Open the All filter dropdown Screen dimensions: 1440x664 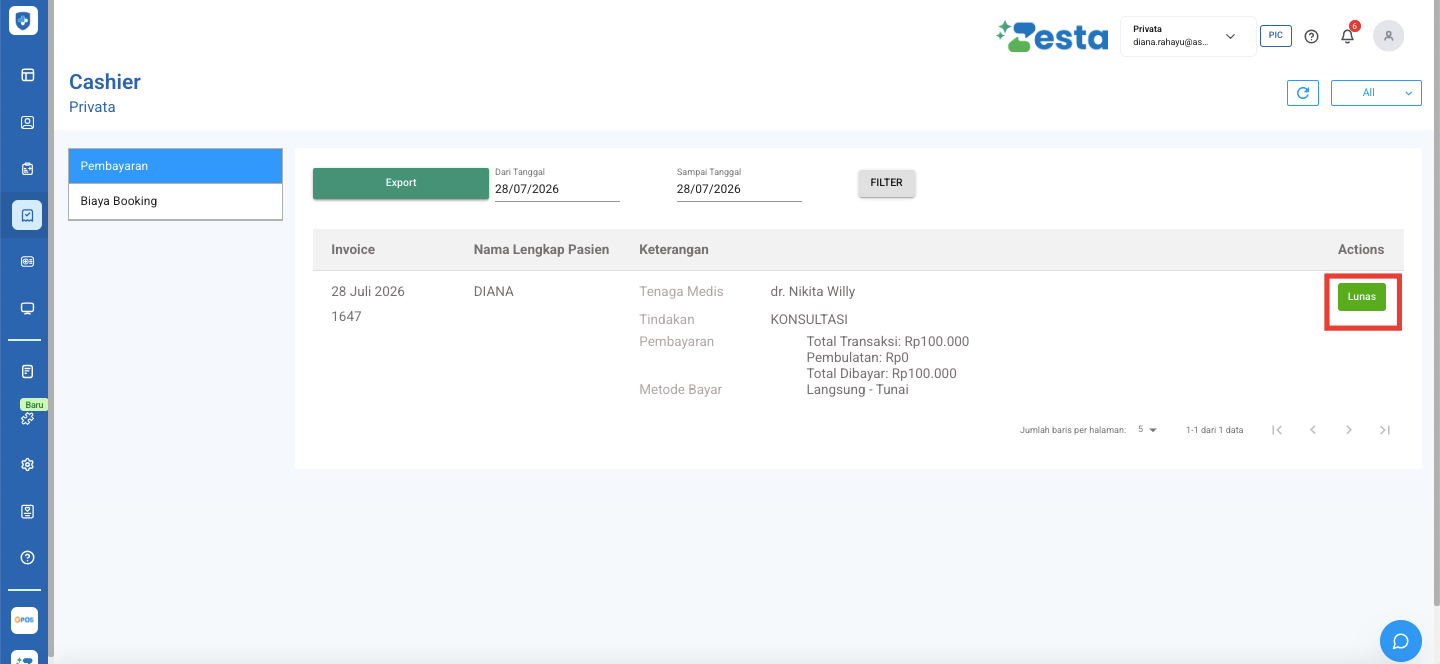click(1376, 93)
